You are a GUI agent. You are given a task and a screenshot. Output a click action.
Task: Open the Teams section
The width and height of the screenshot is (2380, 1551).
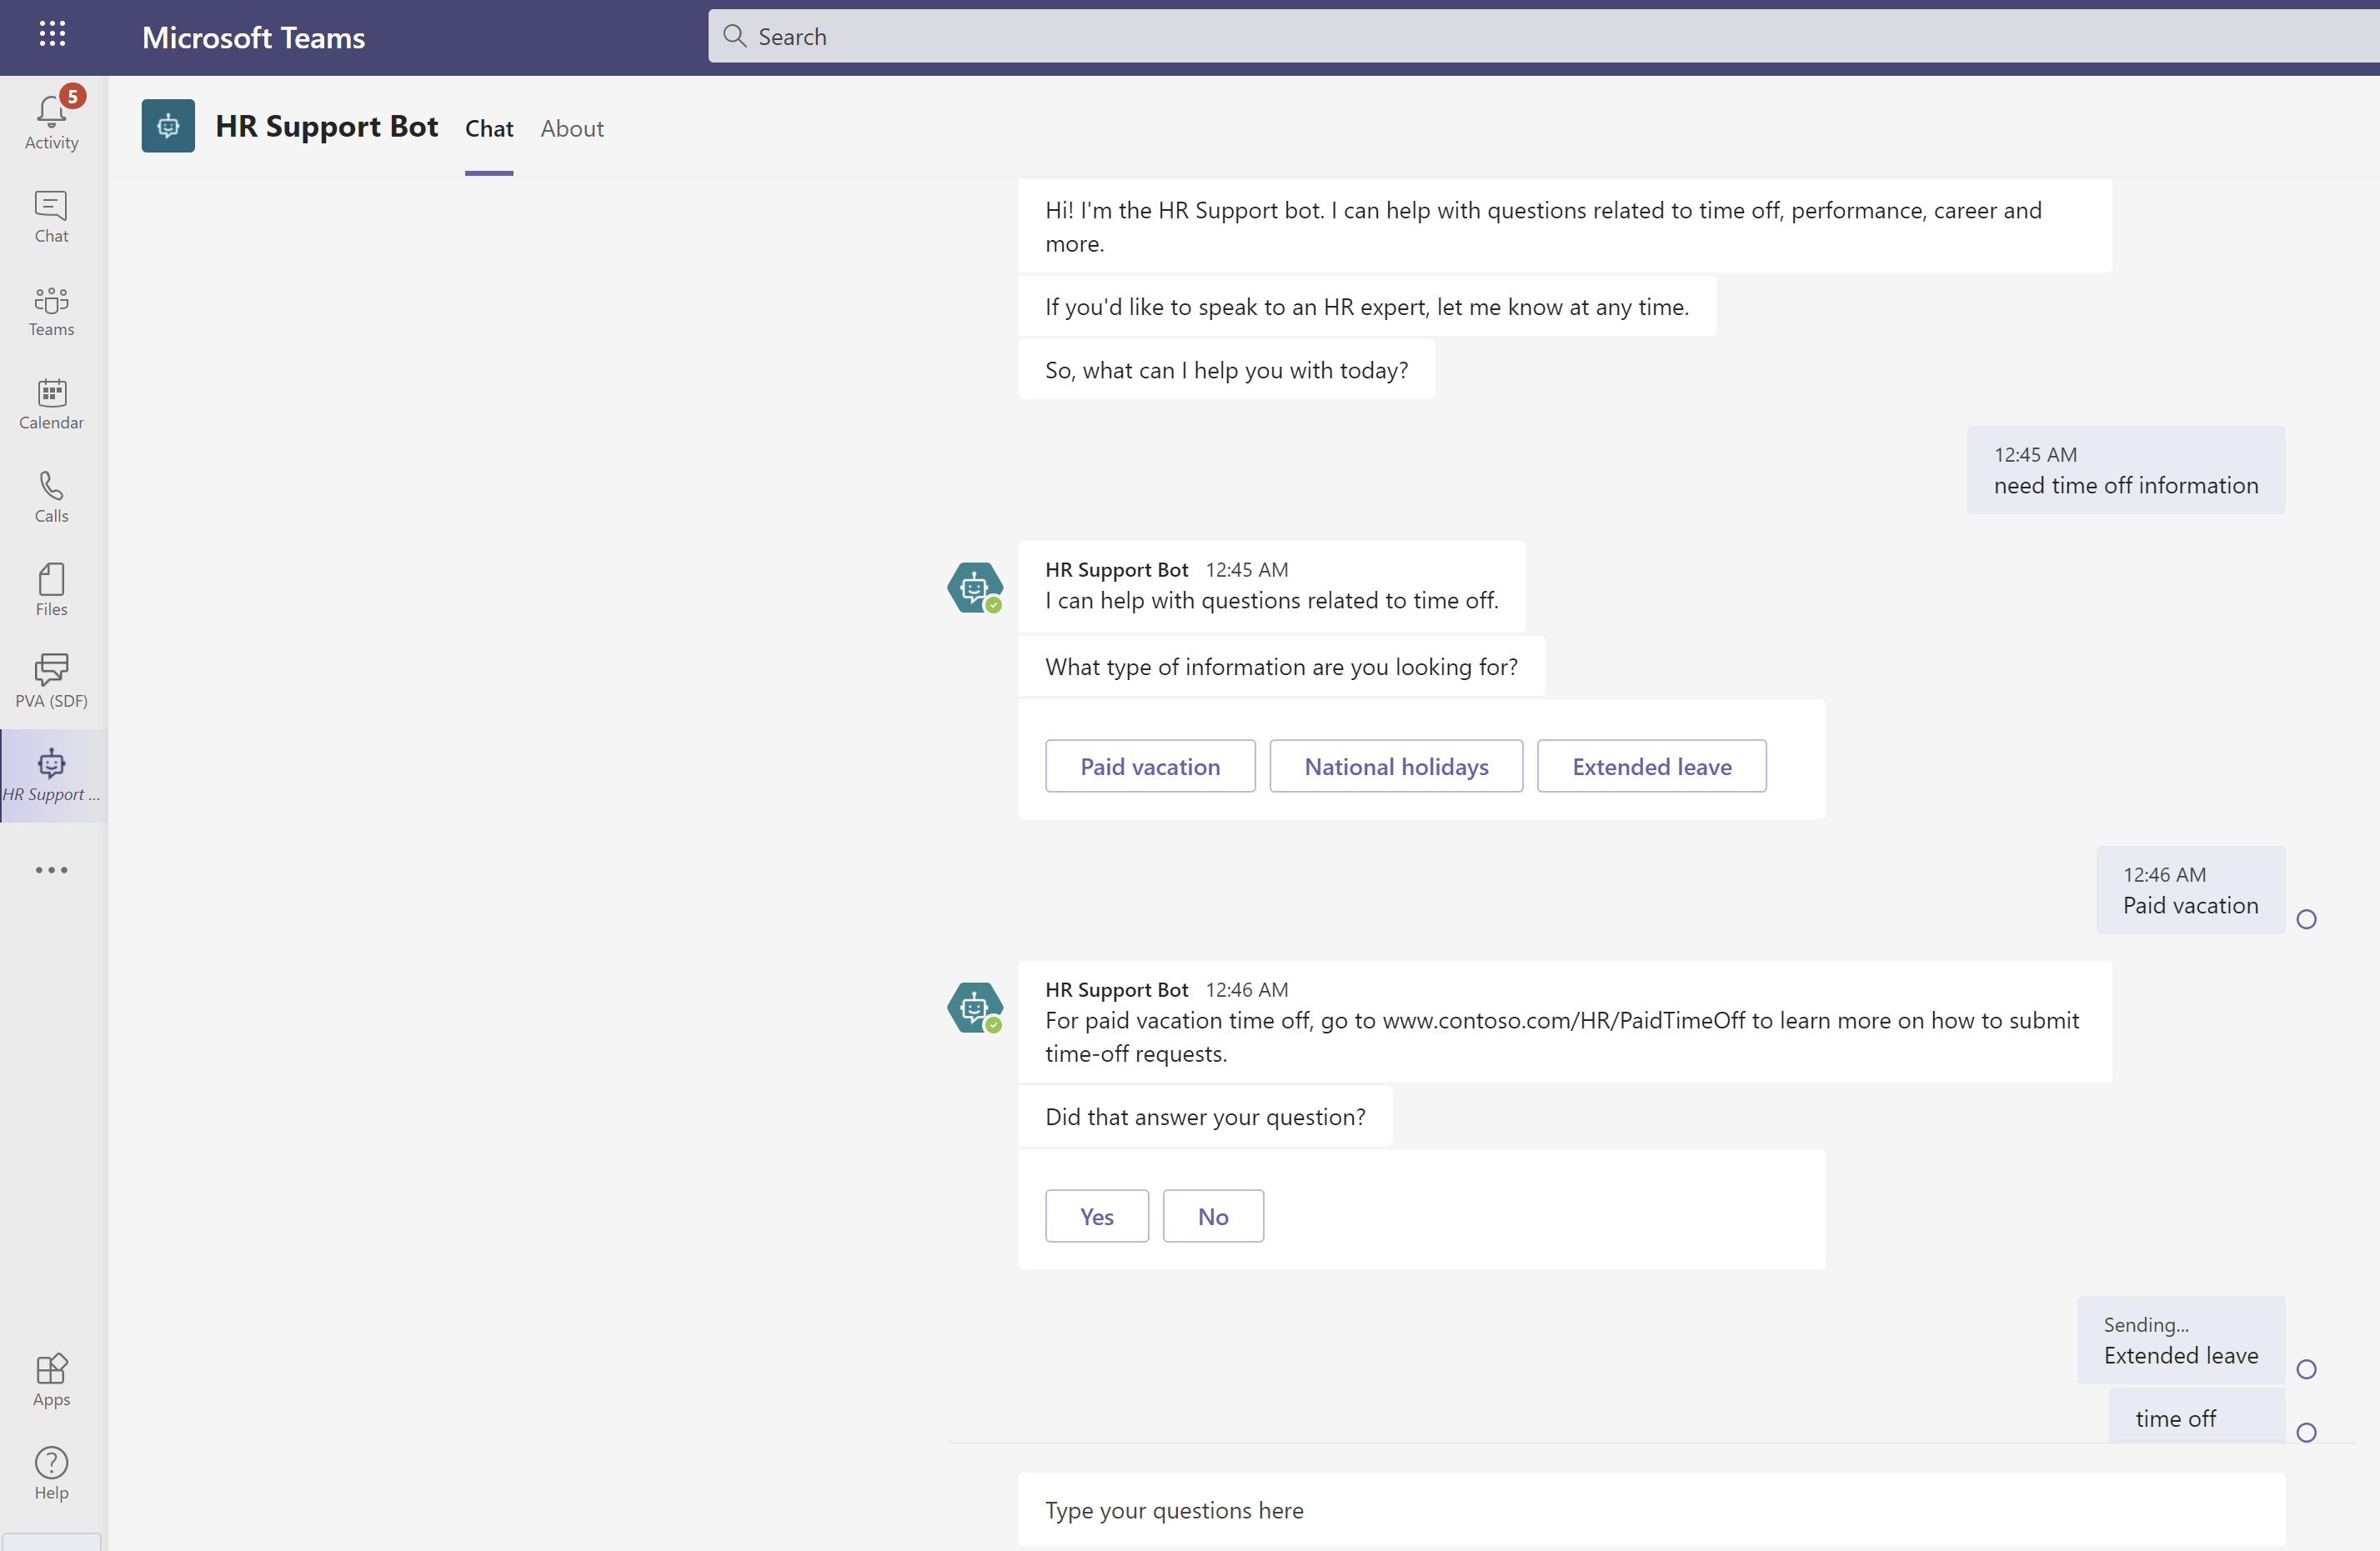point(51,310)
